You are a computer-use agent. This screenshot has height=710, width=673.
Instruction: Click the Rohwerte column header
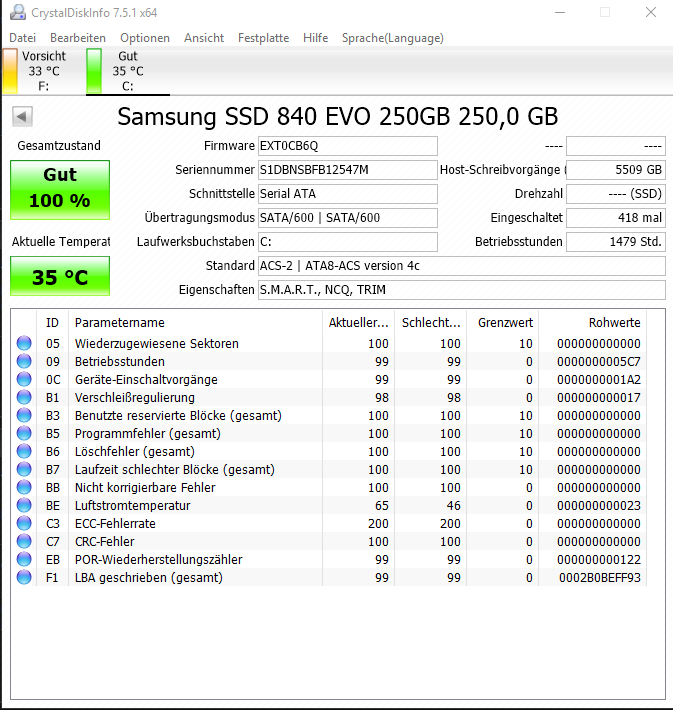coord(592,322)
